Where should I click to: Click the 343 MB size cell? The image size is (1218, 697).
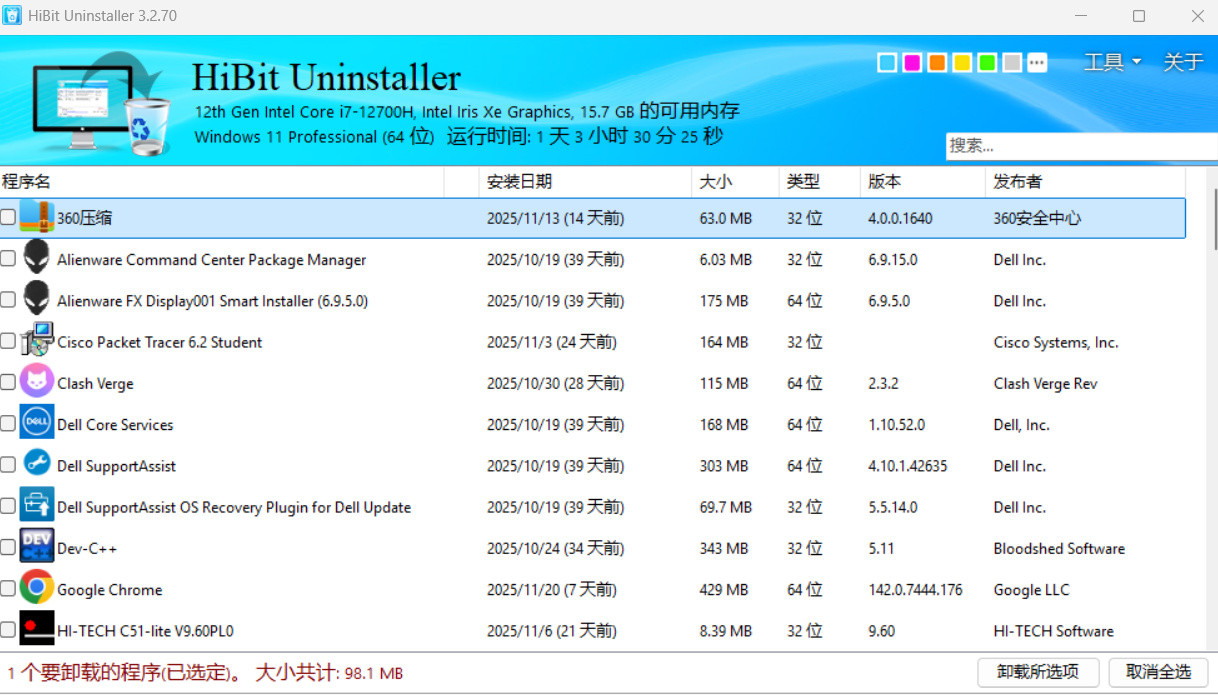724,549
